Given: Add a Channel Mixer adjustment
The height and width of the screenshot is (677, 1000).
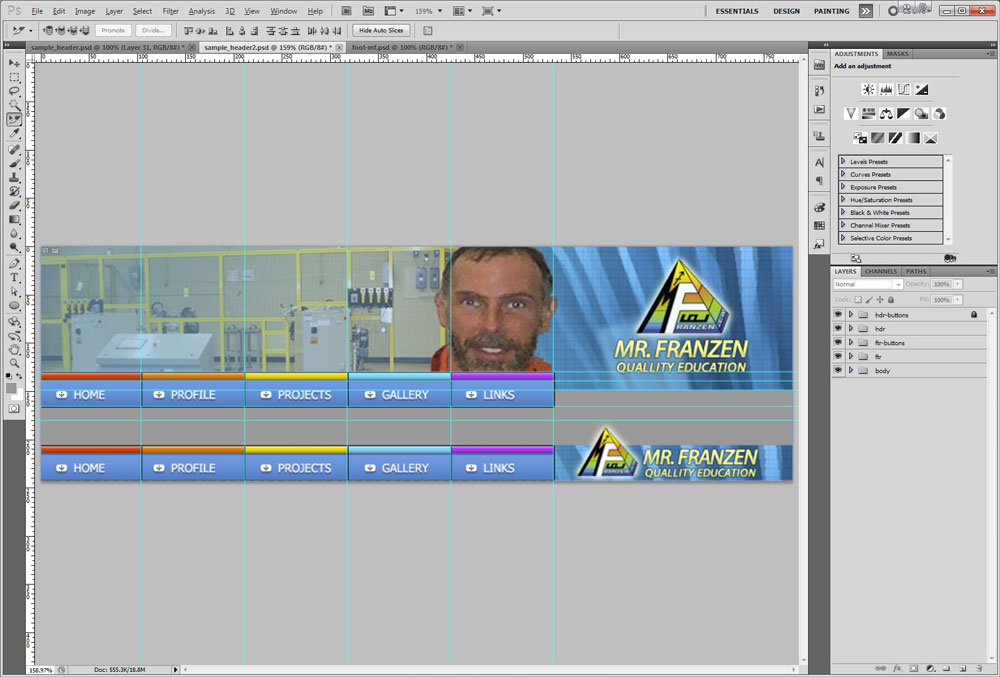Looking at the screenshot, I should (939, 113).
